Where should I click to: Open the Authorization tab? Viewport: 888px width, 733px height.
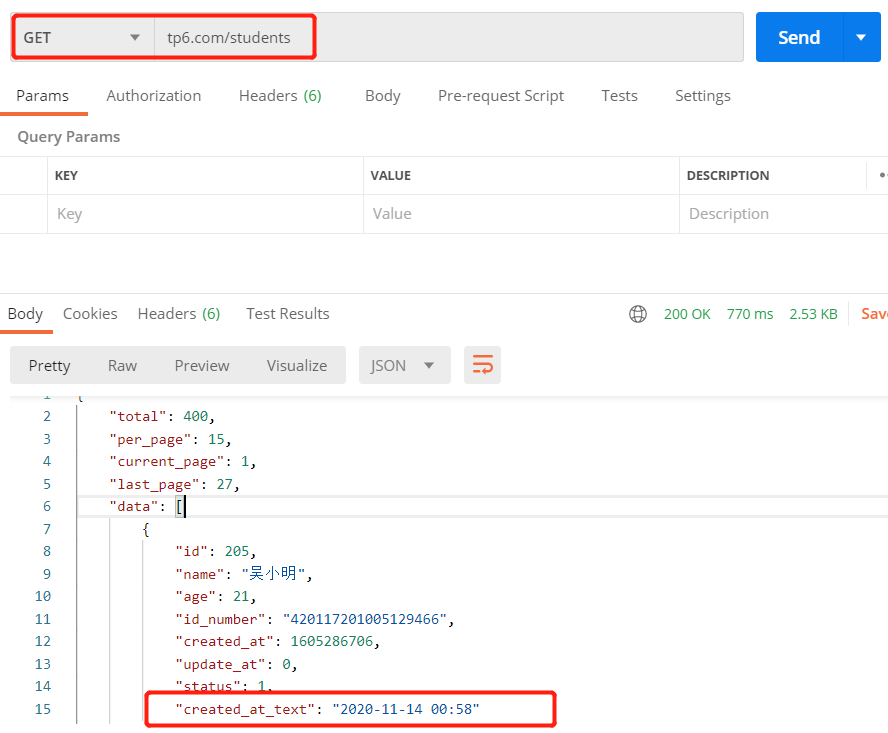pyautogui.click(x=153, y=96)
